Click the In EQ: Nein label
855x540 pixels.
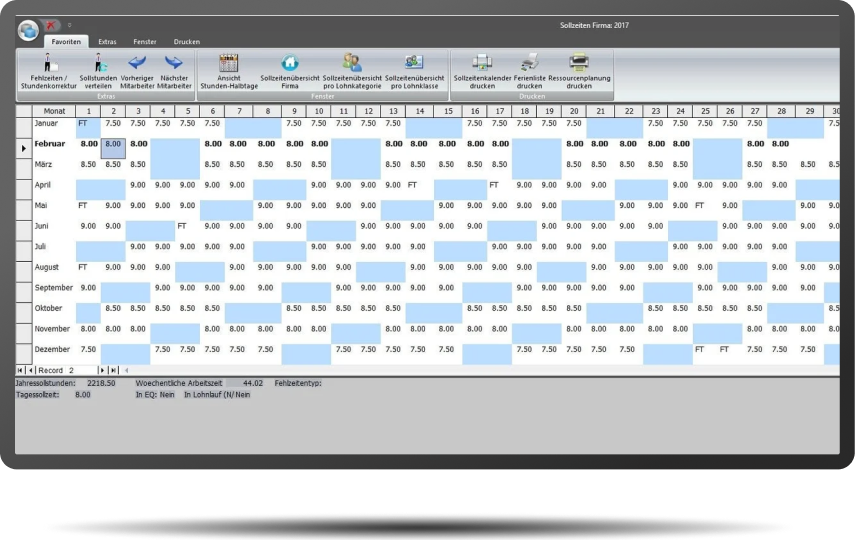point(155,395)
